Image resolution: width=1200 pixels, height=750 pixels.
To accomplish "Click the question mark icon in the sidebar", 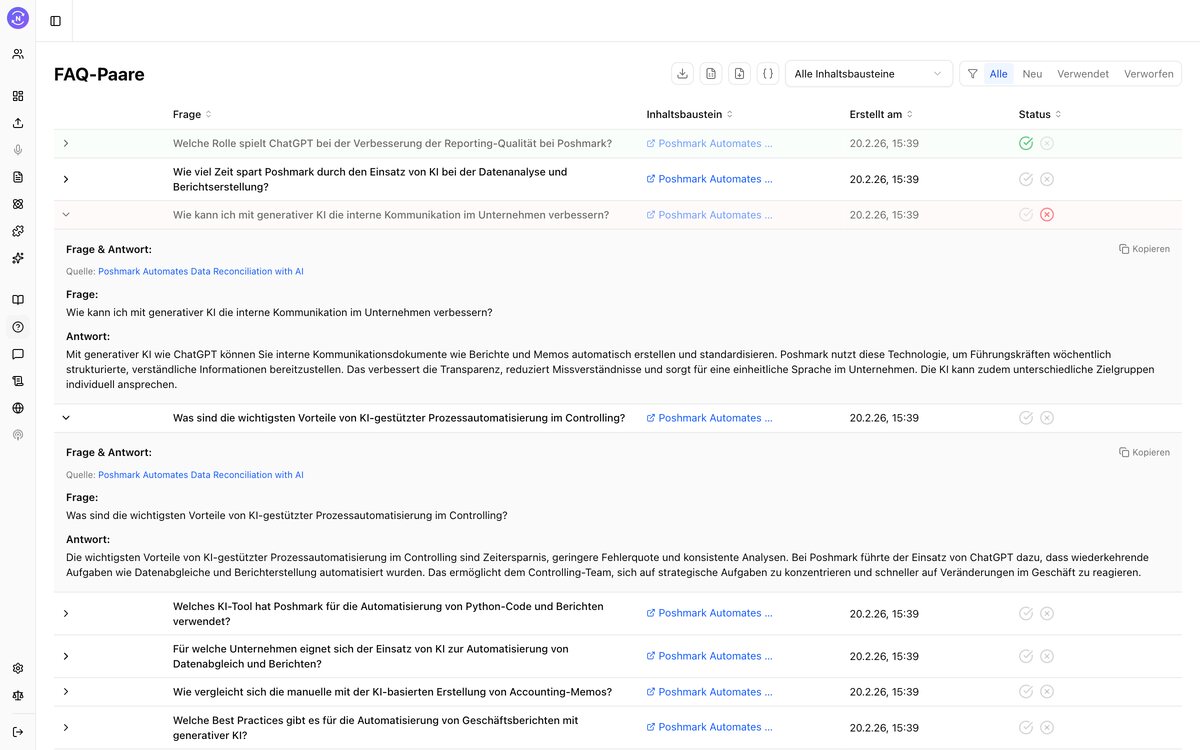I will (x=18, y=327).
